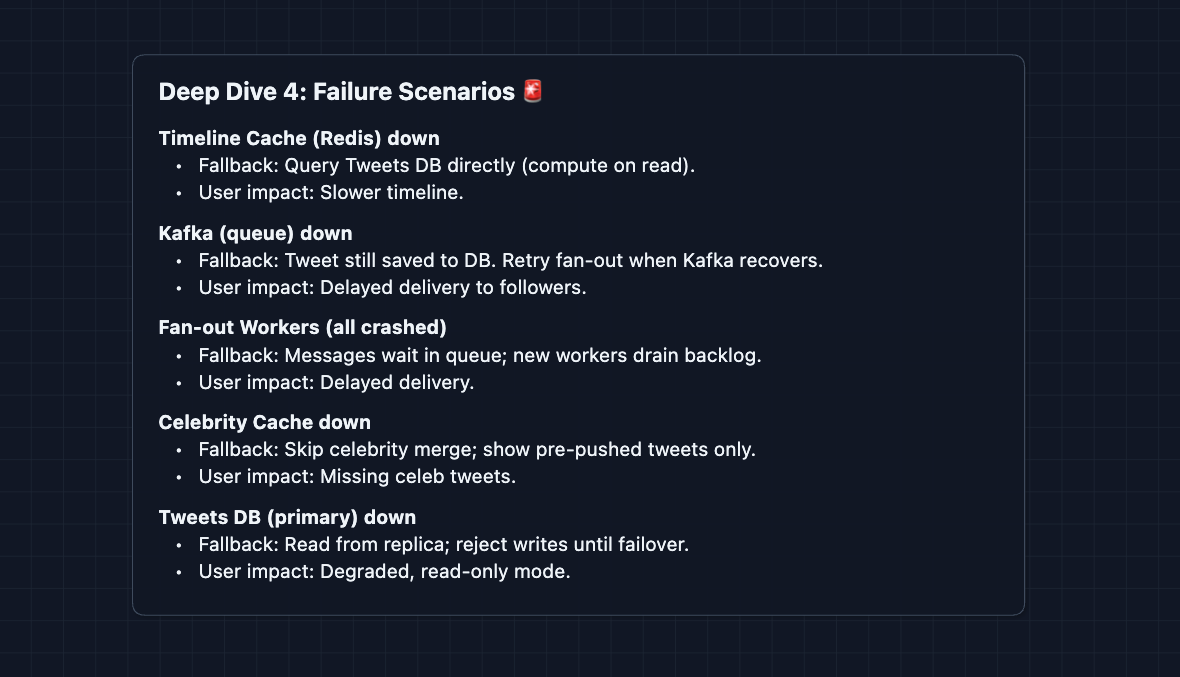
Task: Select the "Celebrity Cache down" heading
Action: coord(264,423)
